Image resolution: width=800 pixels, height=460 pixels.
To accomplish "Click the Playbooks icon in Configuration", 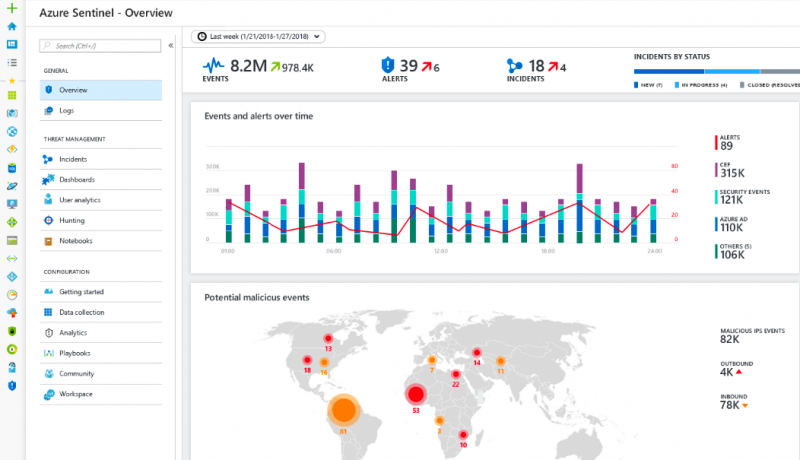I will click(48, 353).
